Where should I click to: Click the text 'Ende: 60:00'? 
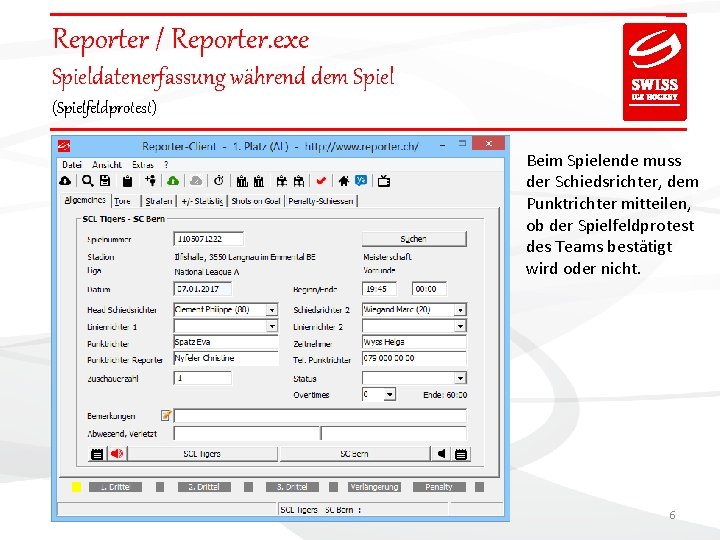445,395
